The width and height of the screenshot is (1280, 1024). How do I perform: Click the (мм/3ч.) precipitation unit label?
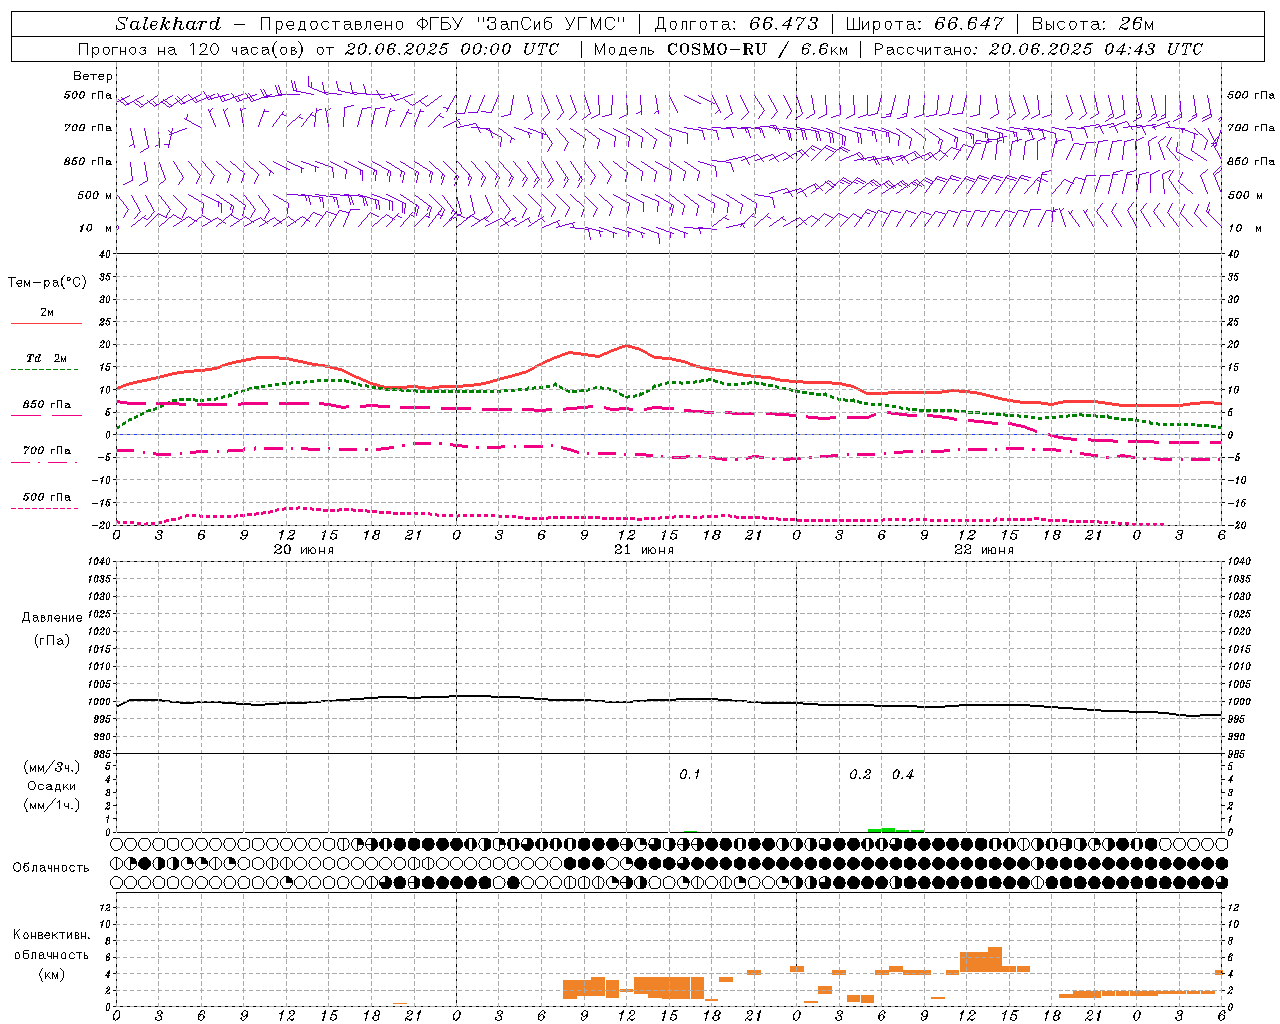pyautogui.click(x=52, y=767)
